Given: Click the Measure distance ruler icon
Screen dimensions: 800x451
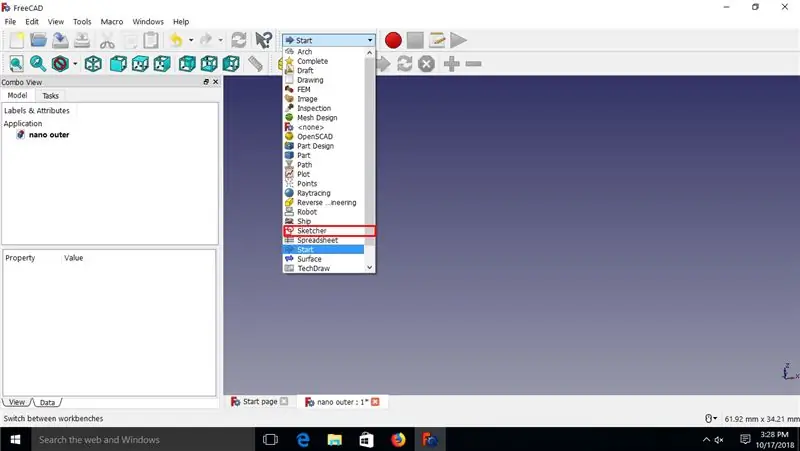Looking at the screenshot, I should [x=256, y=64].
